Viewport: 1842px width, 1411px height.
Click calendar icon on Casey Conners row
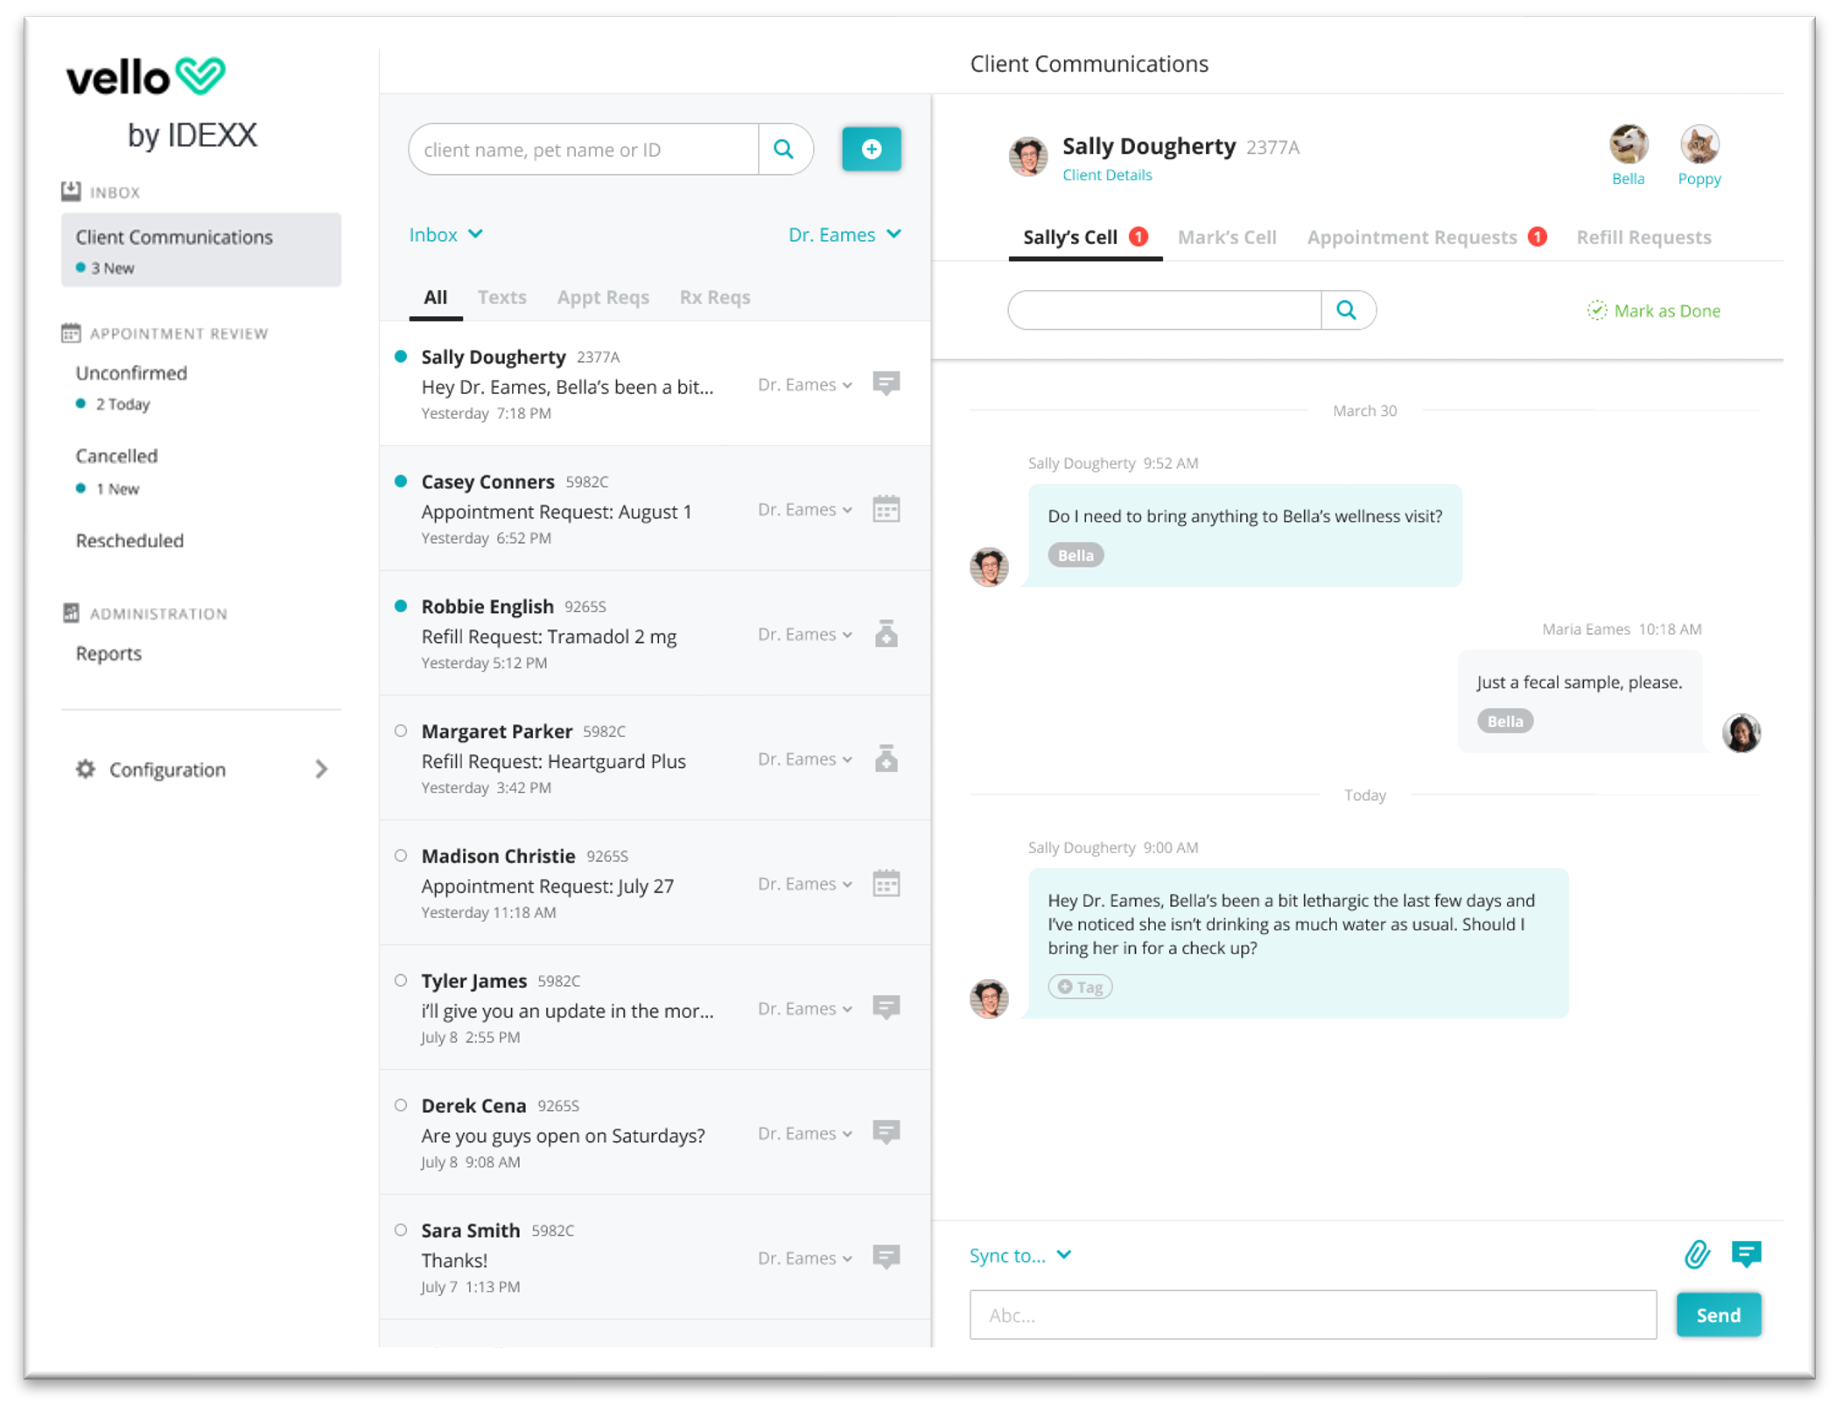click(x=886, y=509)
